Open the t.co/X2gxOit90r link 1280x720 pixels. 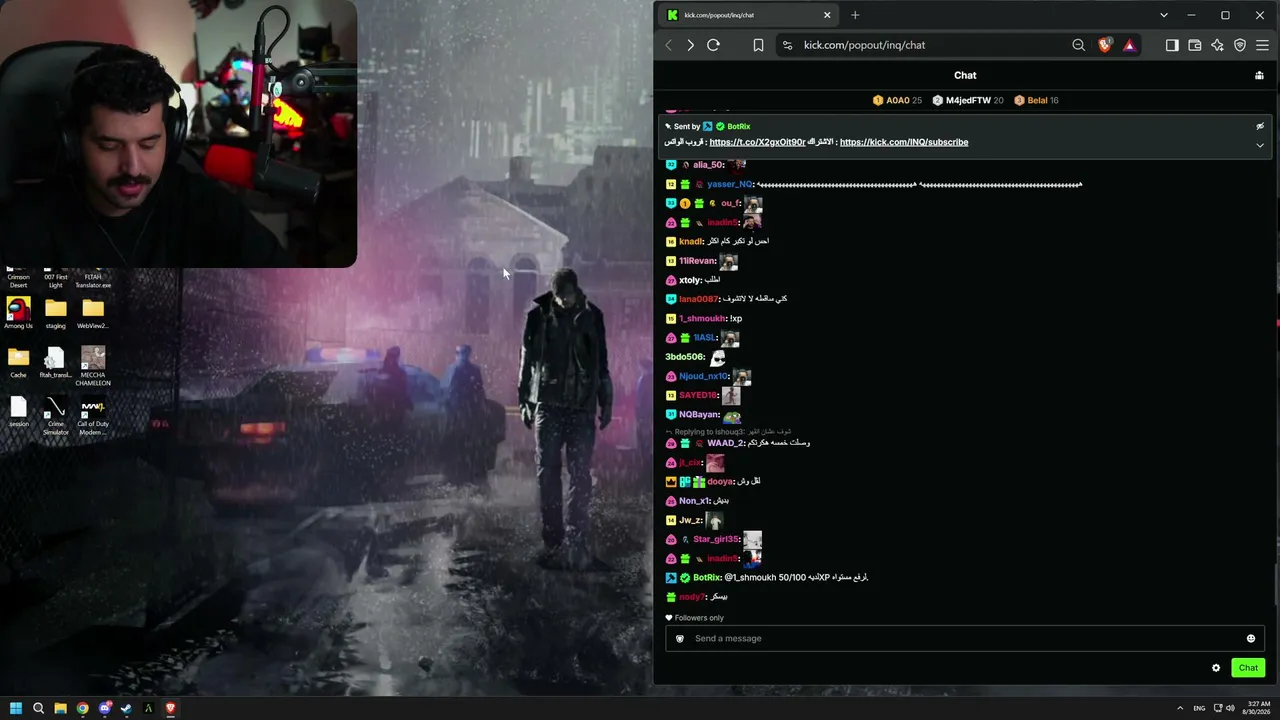(x=757, y=142)
